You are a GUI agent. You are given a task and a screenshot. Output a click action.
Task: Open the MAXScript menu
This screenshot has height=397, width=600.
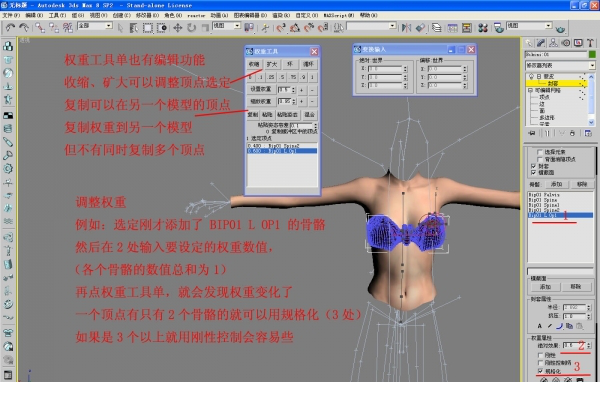[339, 15]
